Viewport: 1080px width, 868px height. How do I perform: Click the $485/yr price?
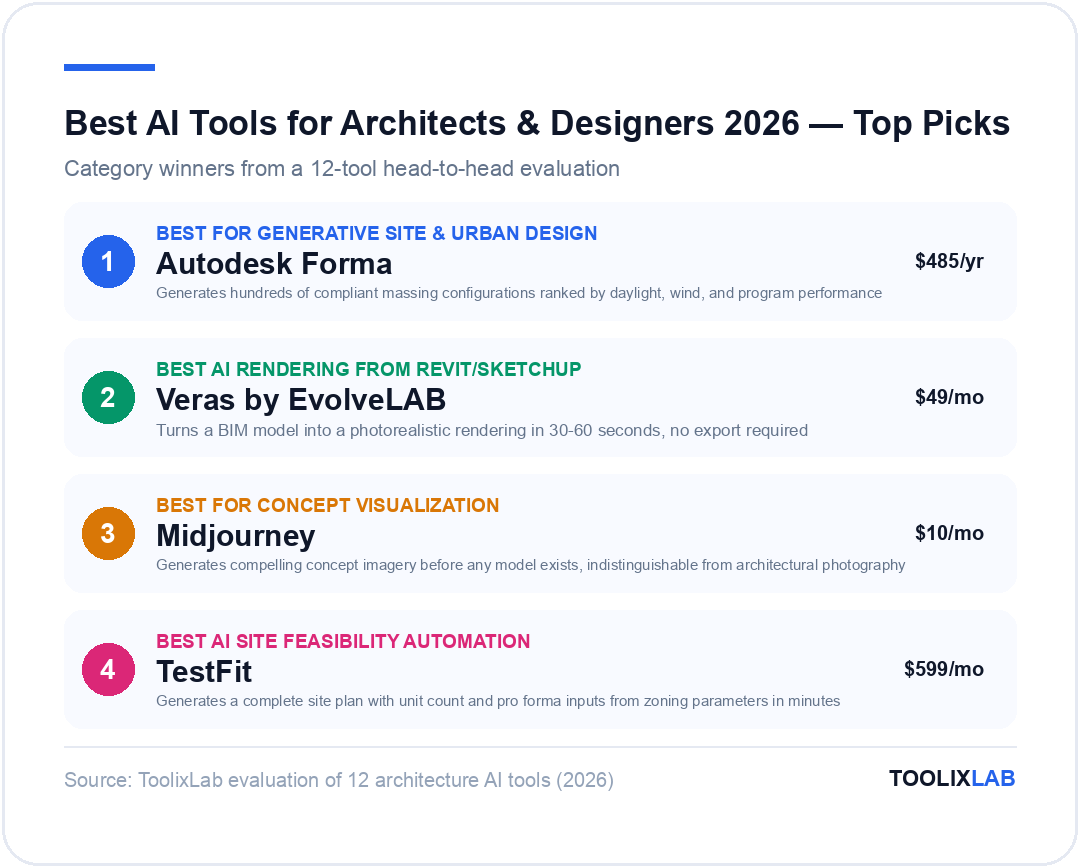pyautogui.click(x=949, y=261)
